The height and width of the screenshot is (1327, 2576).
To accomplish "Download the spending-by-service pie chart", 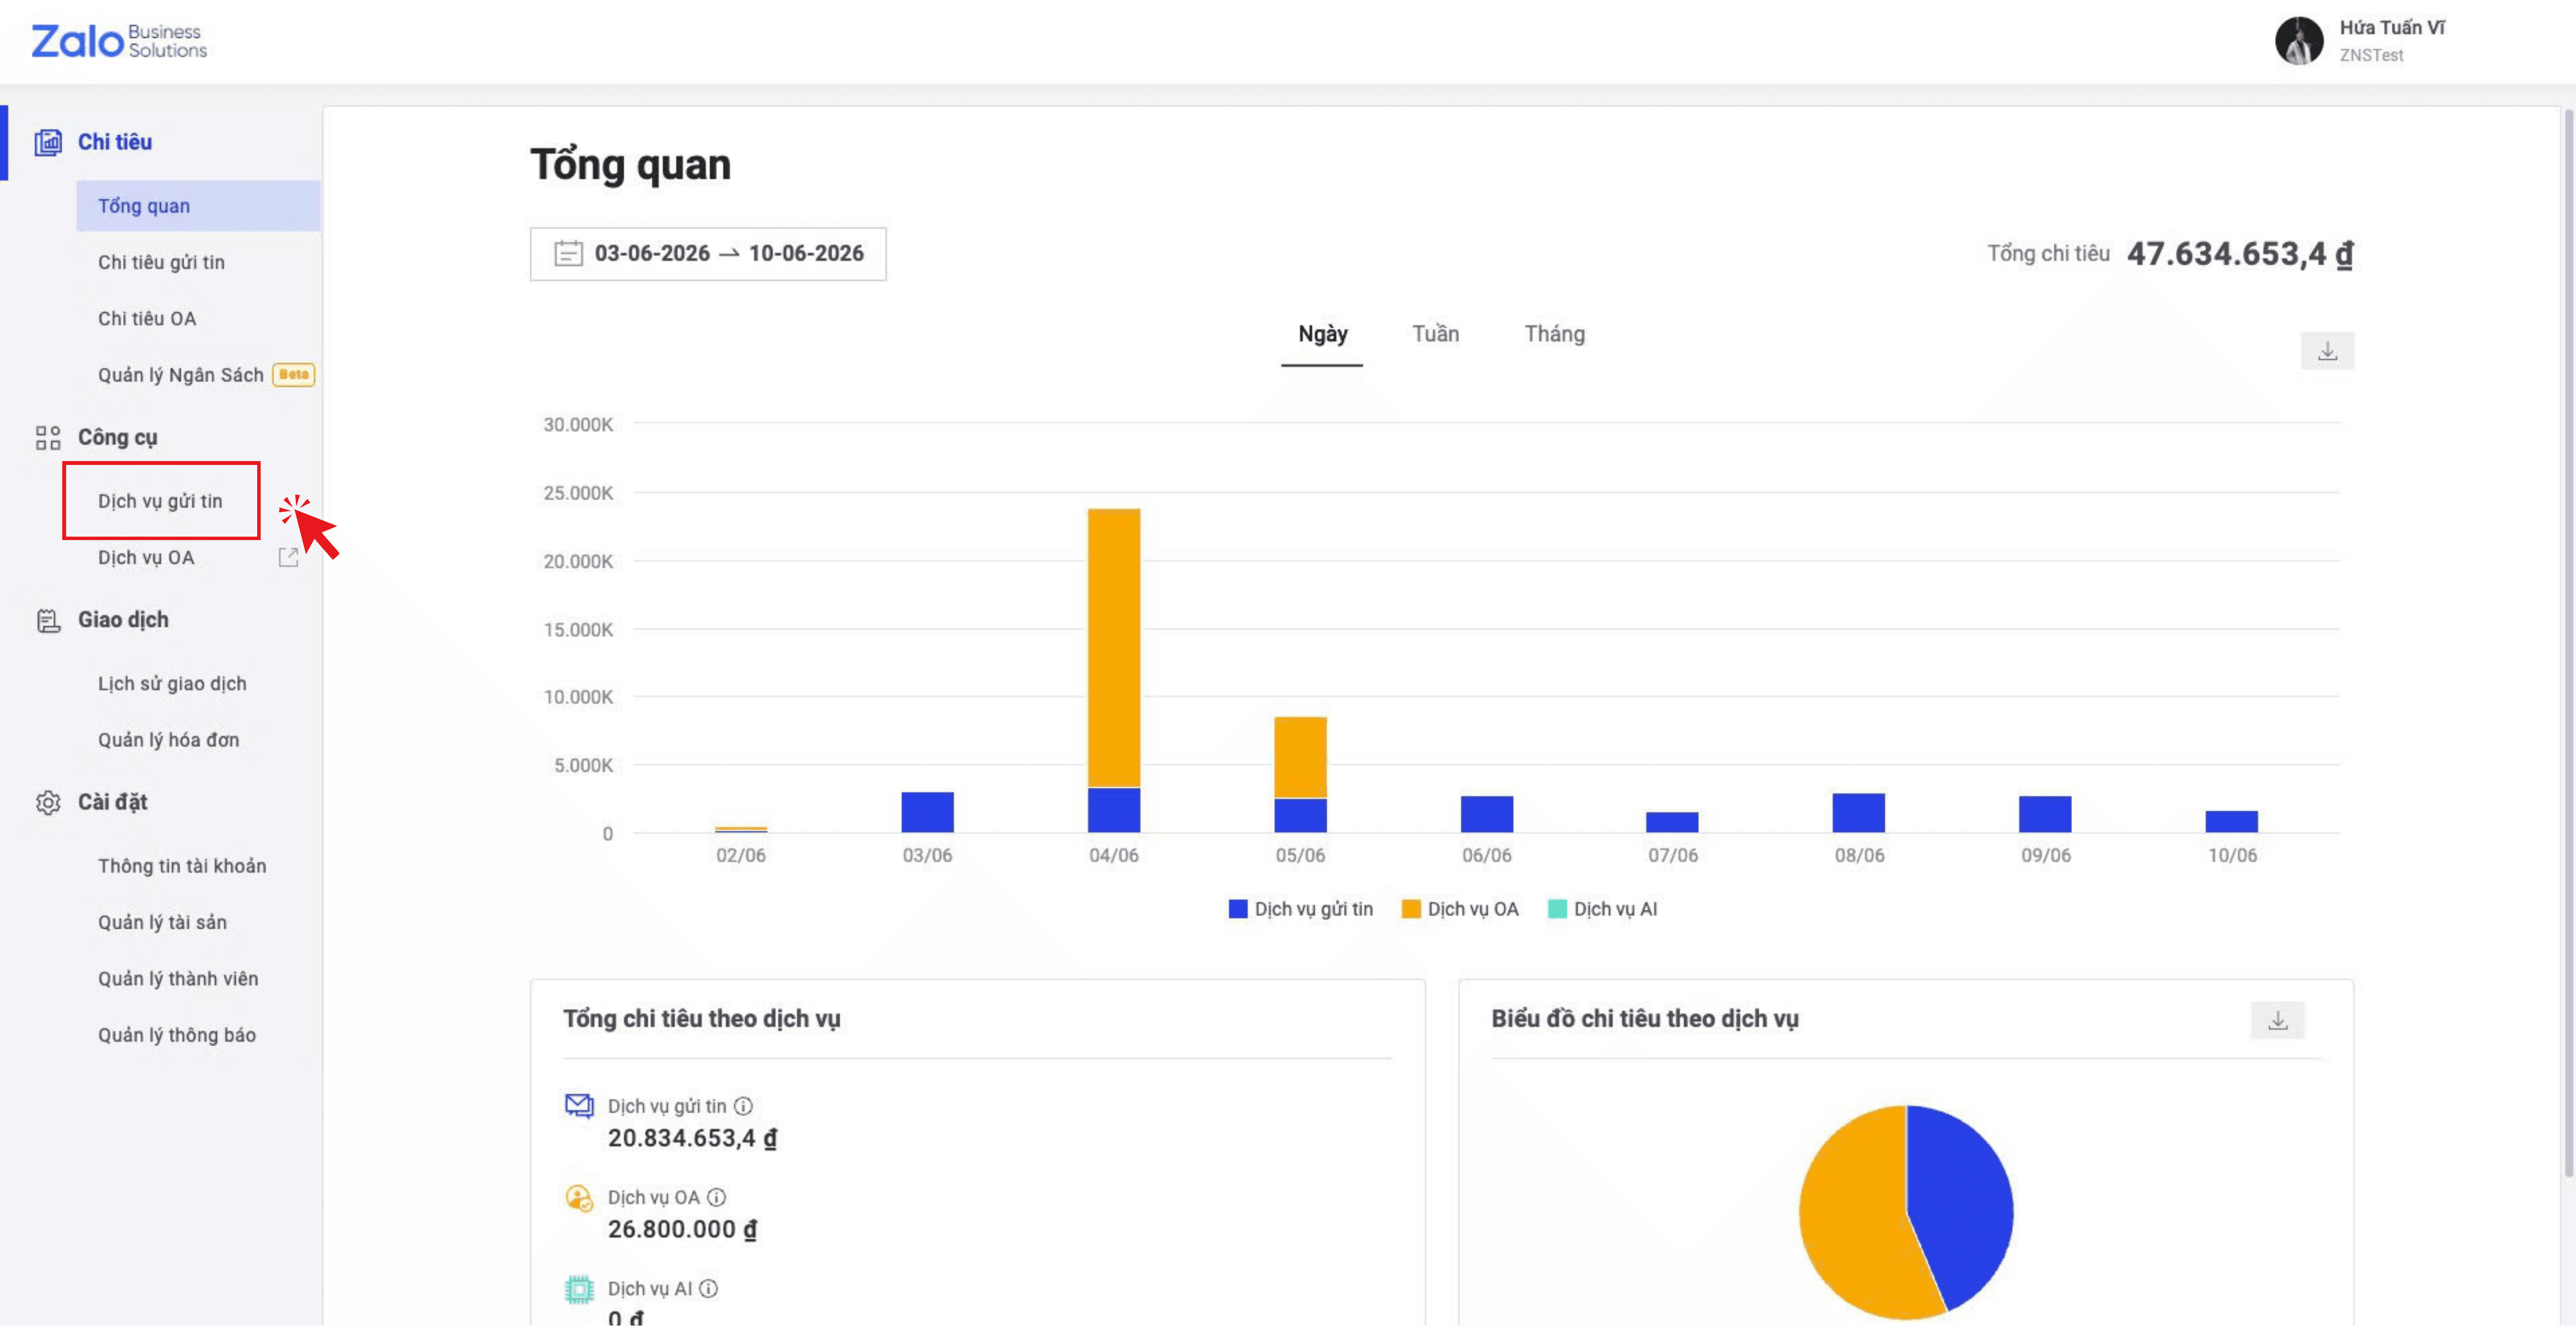I will (2277, 1020).
